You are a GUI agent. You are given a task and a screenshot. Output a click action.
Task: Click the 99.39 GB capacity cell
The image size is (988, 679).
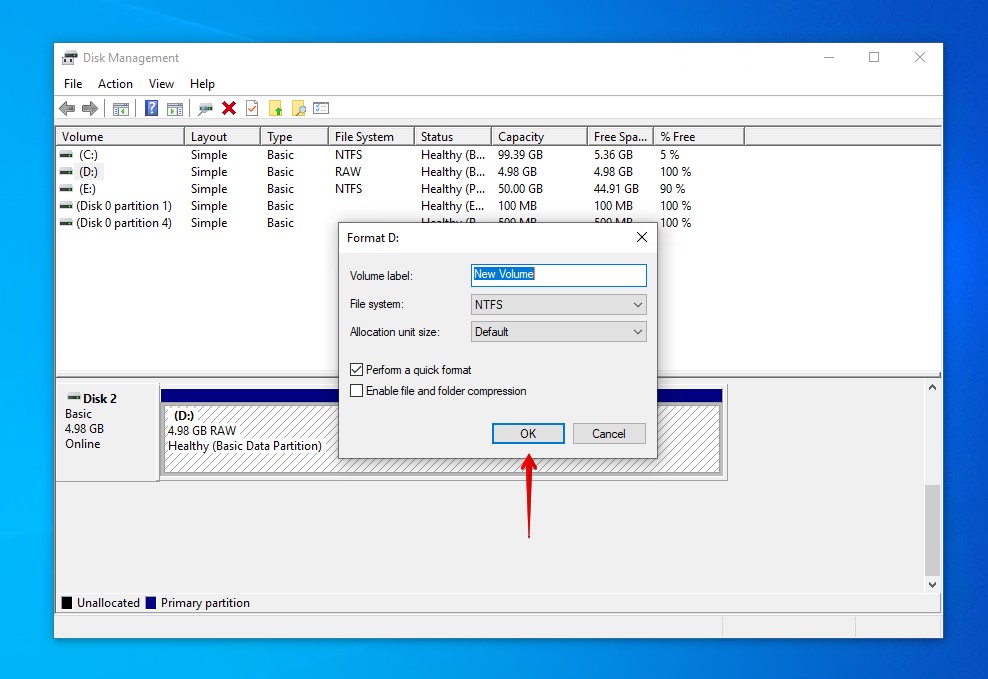pyautogui.click(x=520, y=154)
